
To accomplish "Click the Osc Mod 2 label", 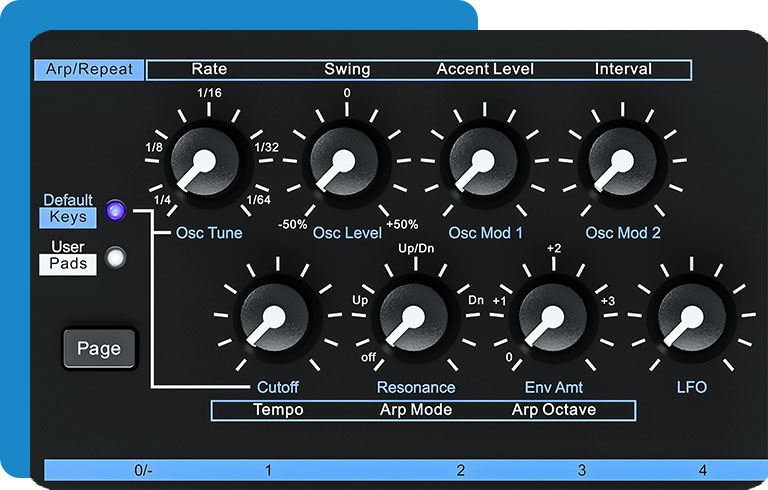I will tap(623, 233).
